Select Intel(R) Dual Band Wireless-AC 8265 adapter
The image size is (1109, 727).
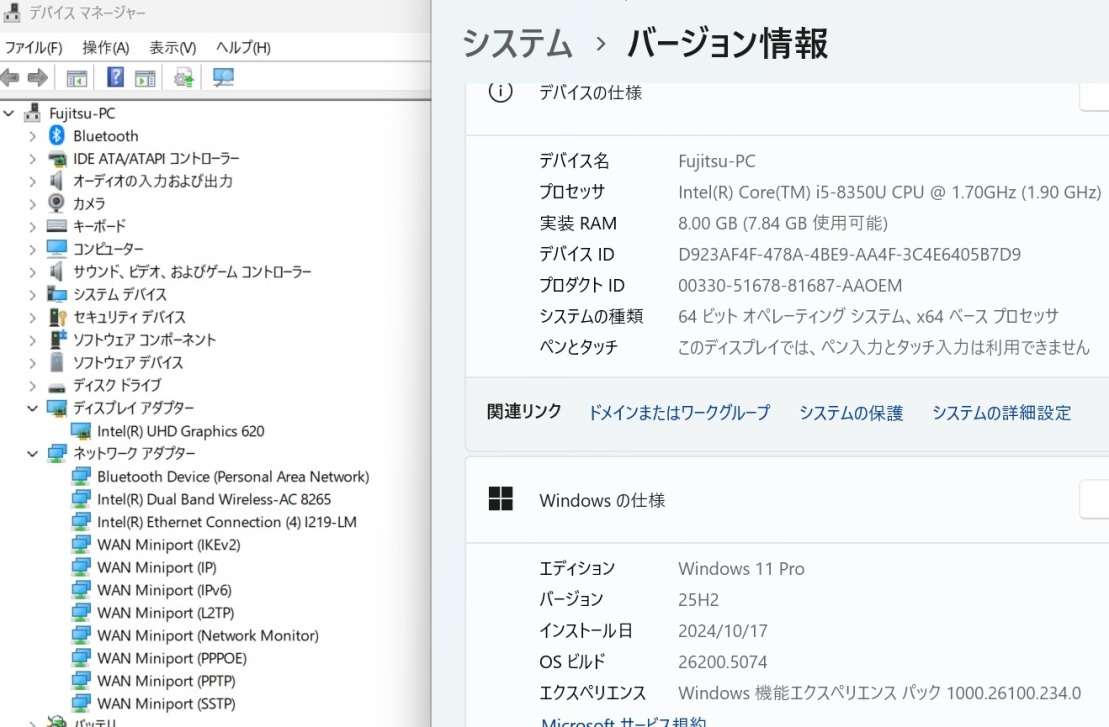[x=213, y=499]
